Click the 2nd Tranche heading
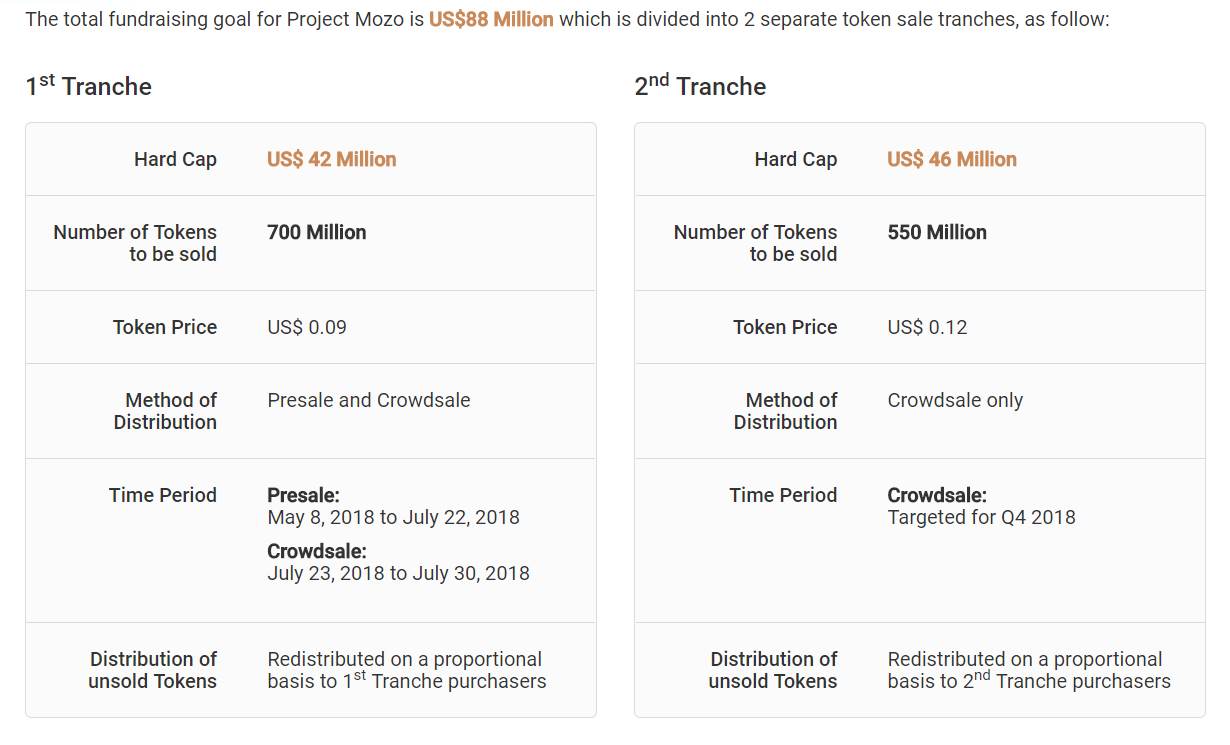 pos(700,87)
